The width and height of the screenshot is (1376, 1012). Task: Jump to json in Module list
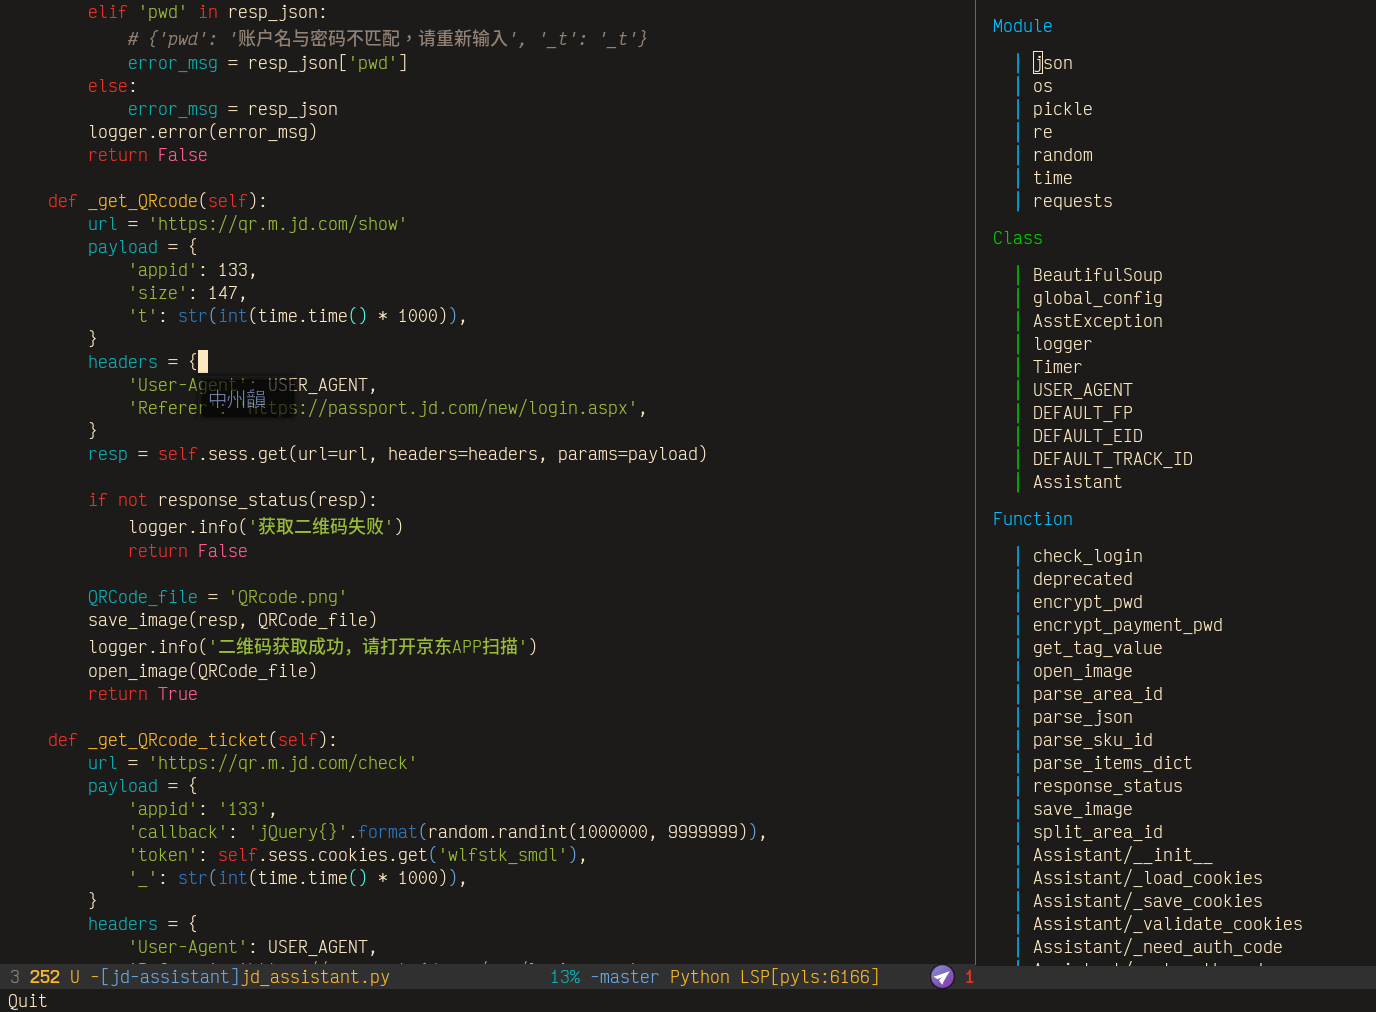coord(1052,63)
